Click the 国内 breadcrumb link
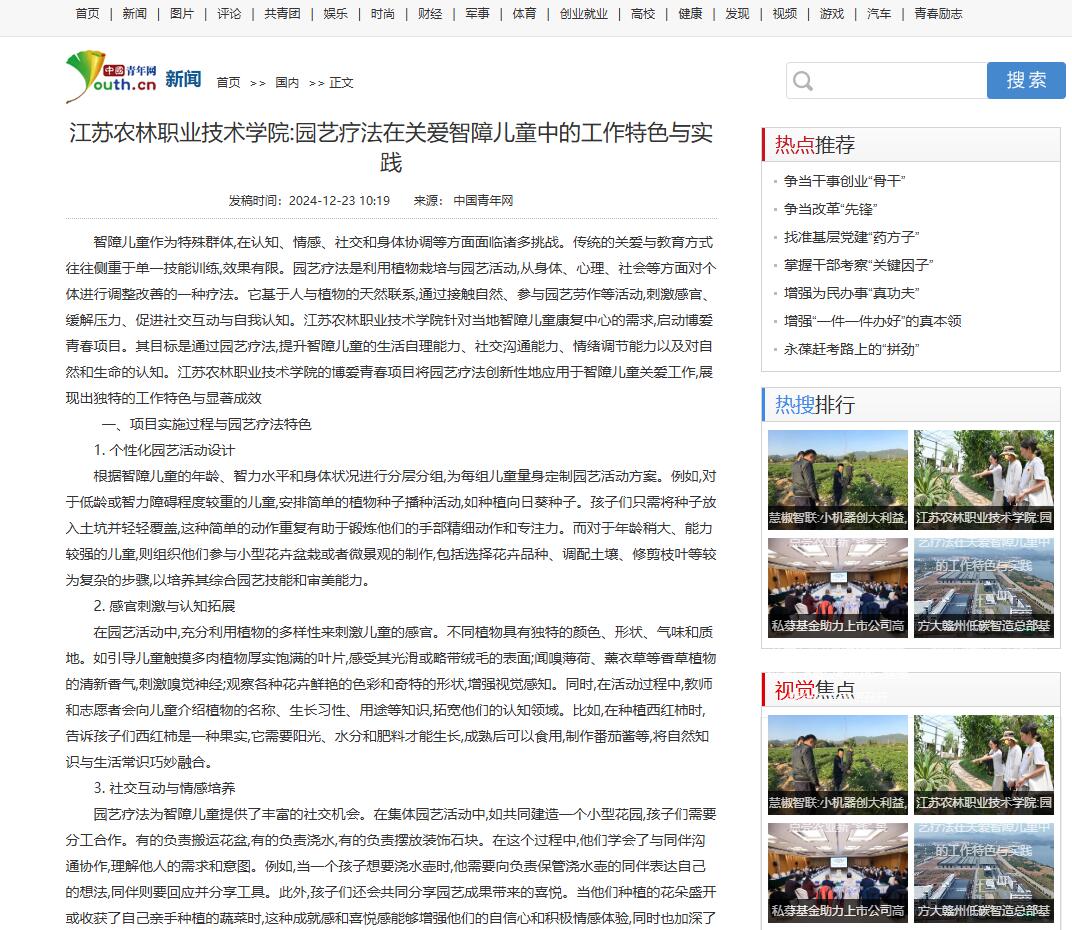Screen dimensions: 1072x930 point(287,82)
